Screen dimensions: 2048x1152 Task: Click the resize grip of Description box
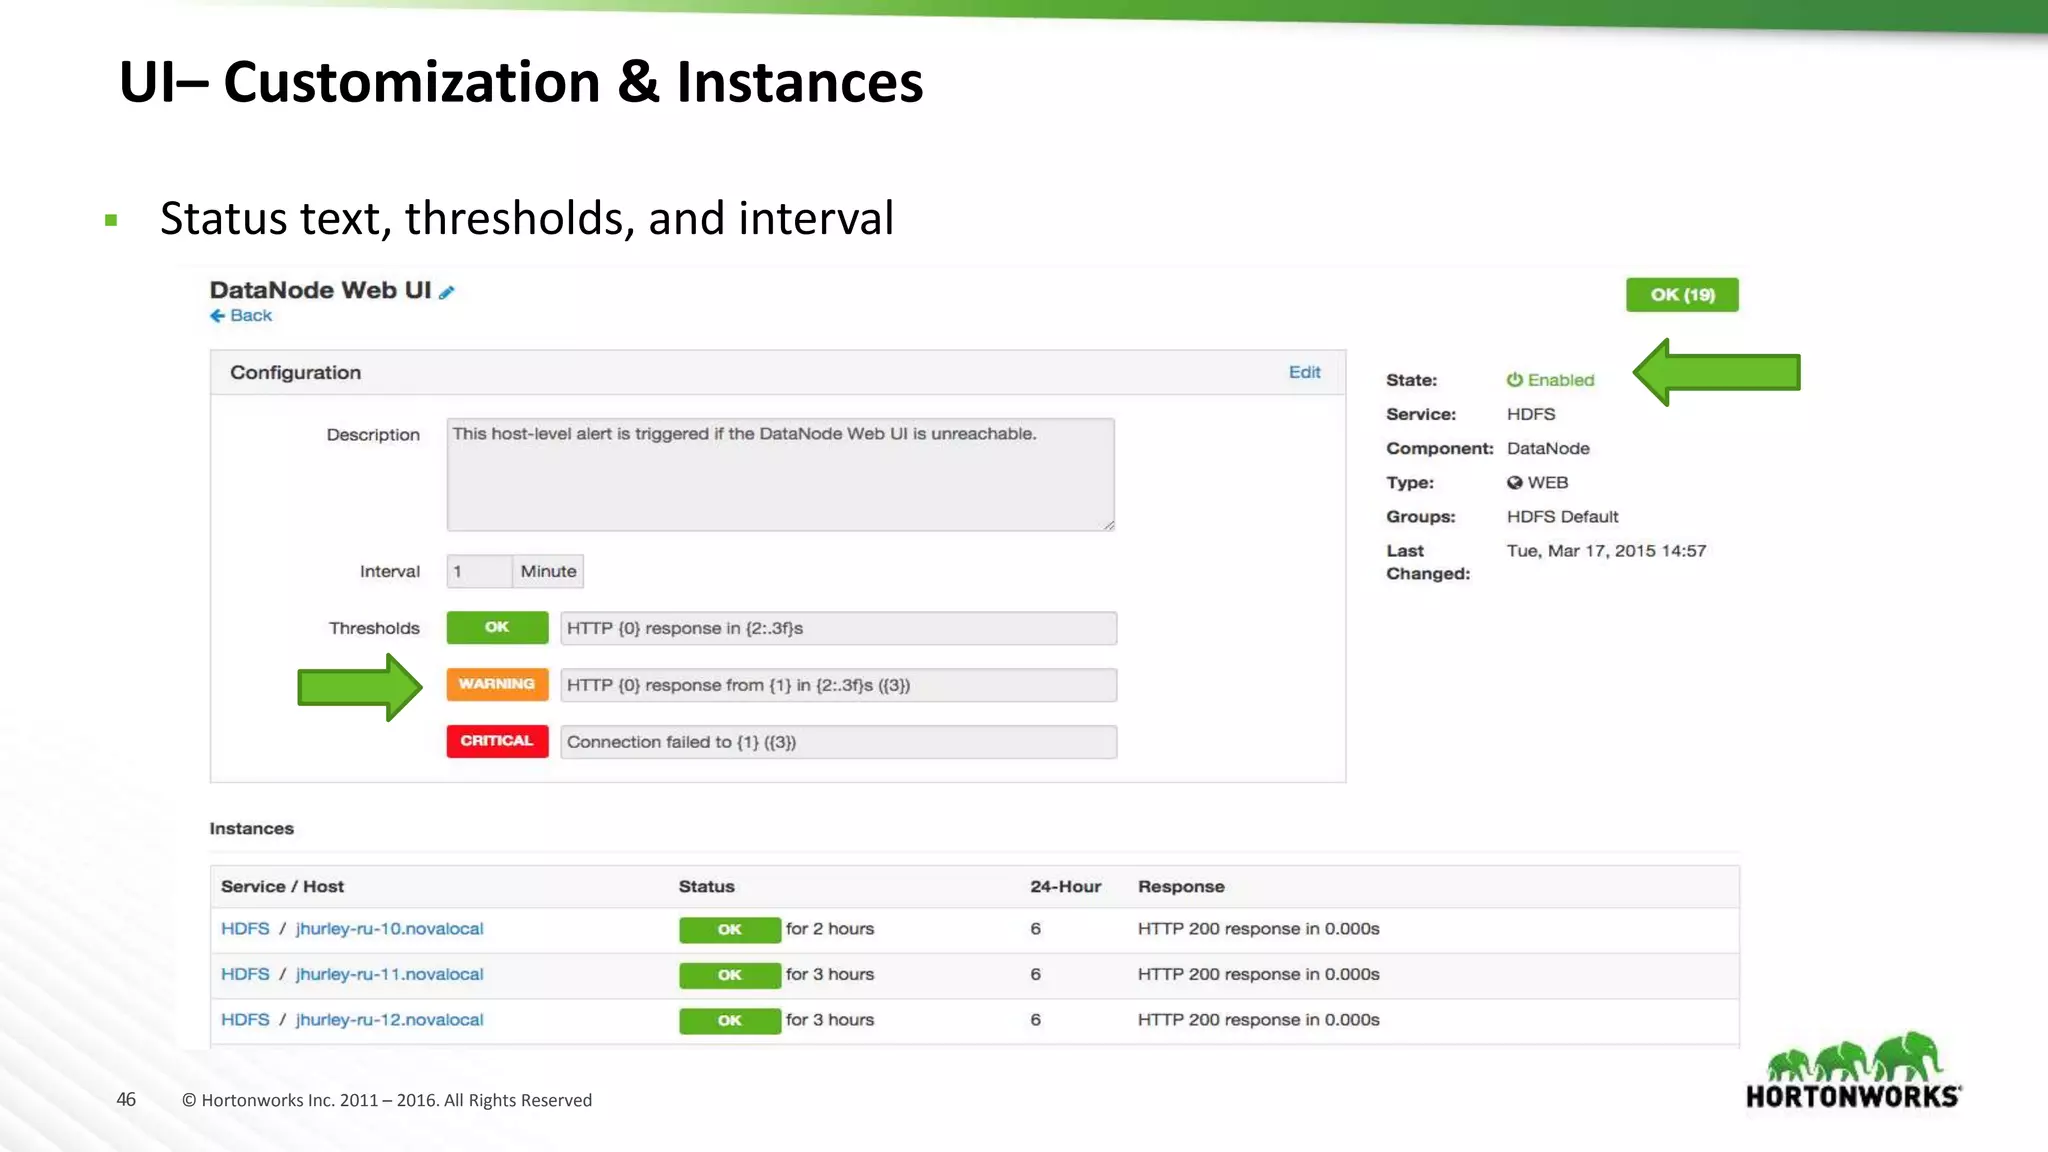click(1108, 524)
